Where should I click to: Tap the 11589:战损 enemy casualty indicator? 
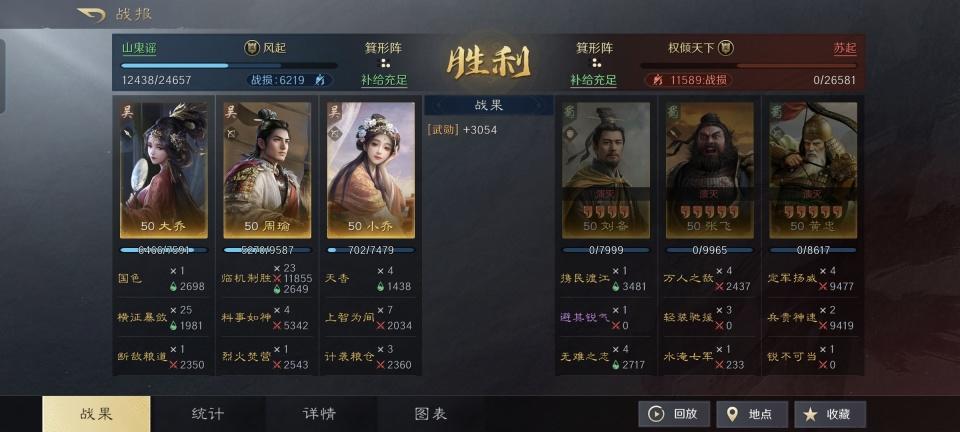(x=688, y=80)
